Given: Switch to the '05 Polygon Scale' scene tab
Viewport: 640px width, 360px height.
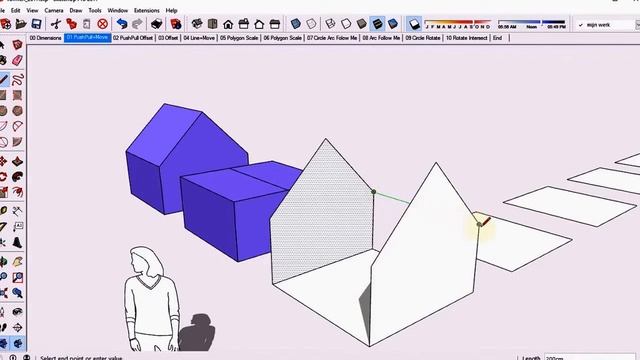Looking at the screenshot, I should coord(239,38).
